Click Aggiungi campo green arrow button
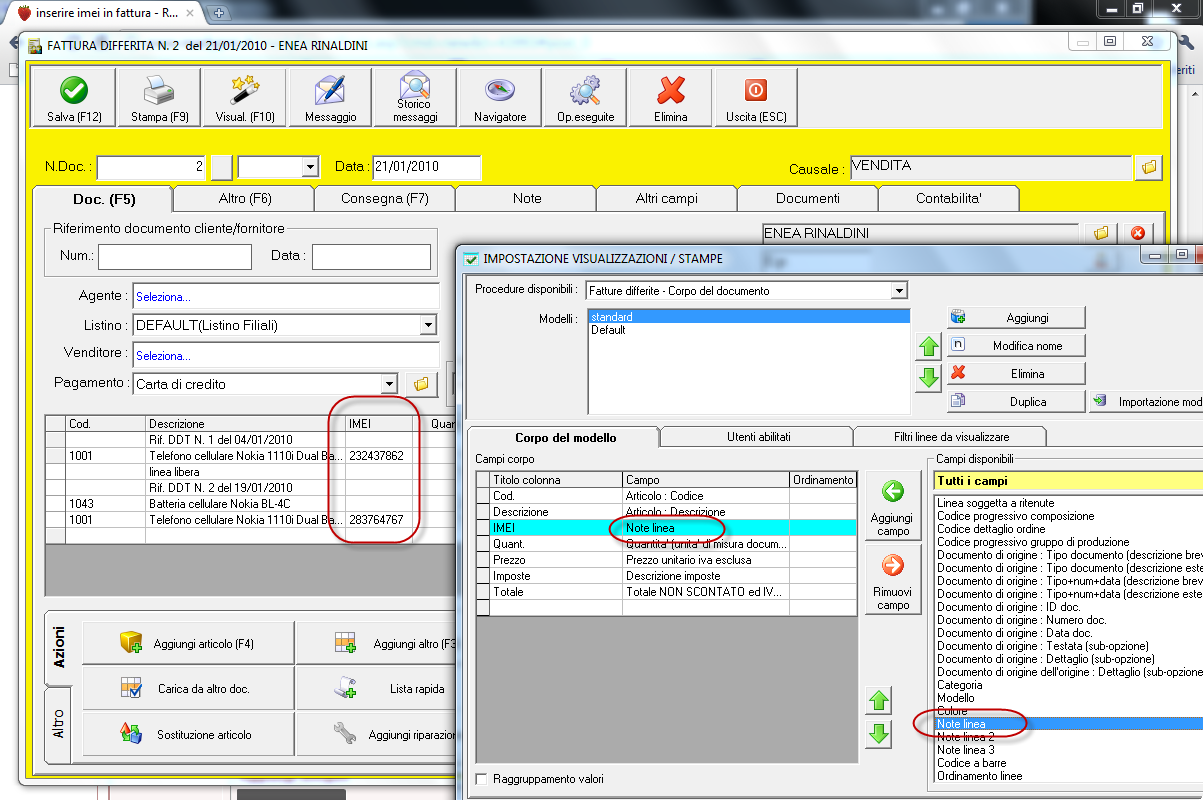Image resolution: width=1203 pixels, height=800 pixels. pyautogui.click(x=893, y=508)
